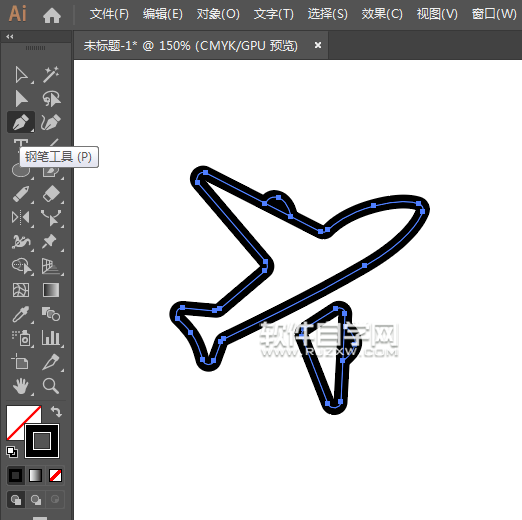522x520 pixels.
Task: Reset to default fill and stroke
Action: (12, 452)
